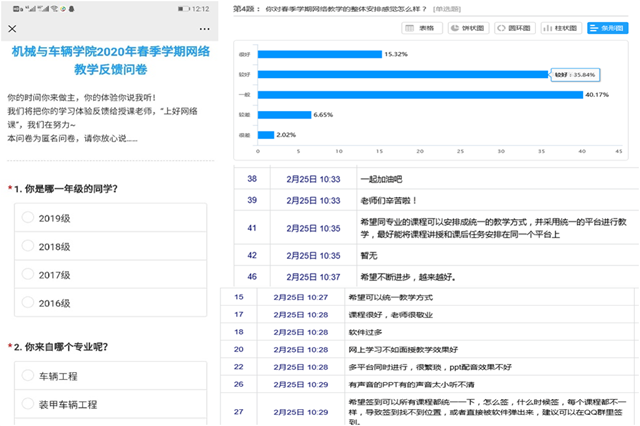
Task: Choose the 2016级 grade option
Action: (26, 303)
